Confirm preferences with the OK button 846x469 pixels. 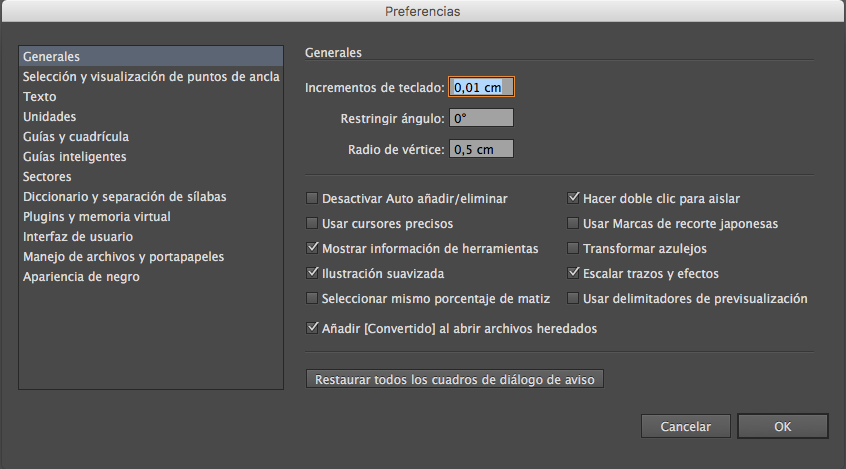click(783, 427)
